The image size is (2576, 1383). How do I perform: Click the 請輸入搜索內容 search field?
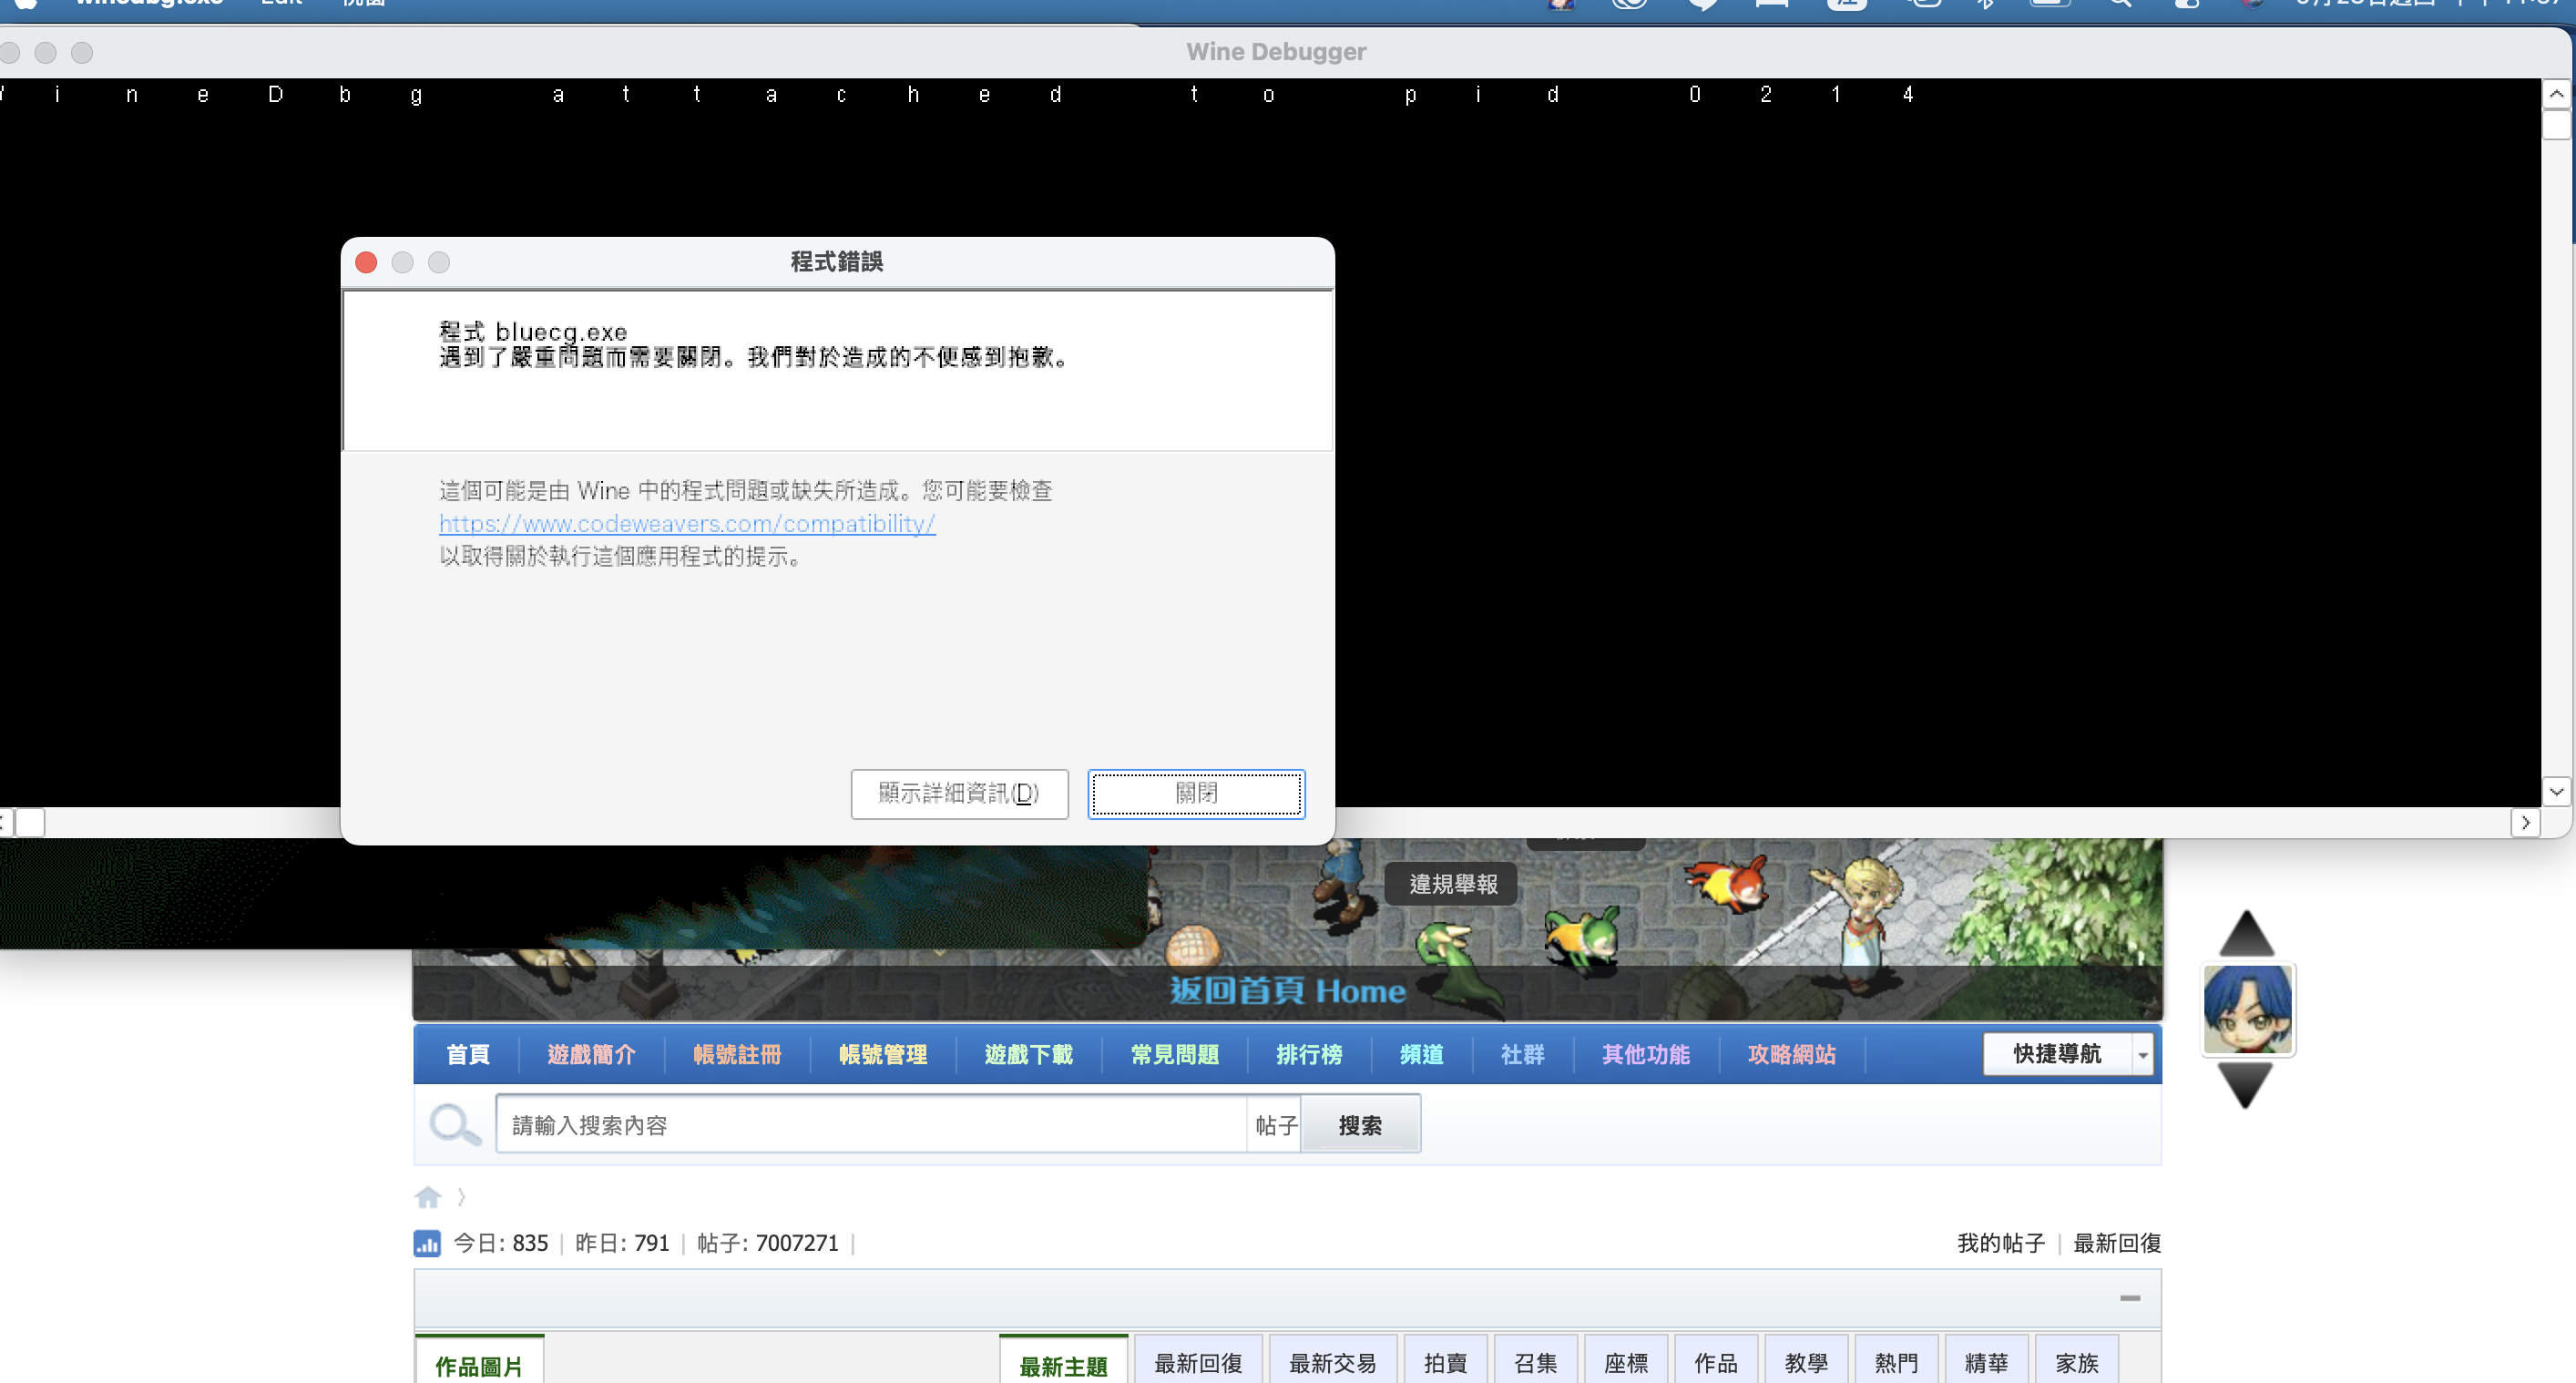871,1125
